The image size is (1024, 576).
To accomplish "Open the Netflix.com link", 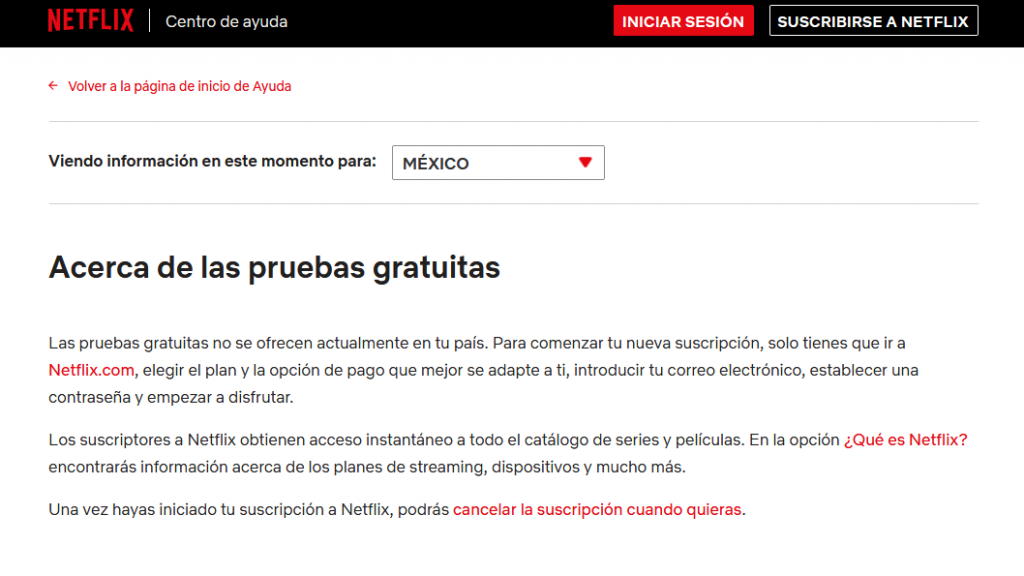I will click(92, 369).
